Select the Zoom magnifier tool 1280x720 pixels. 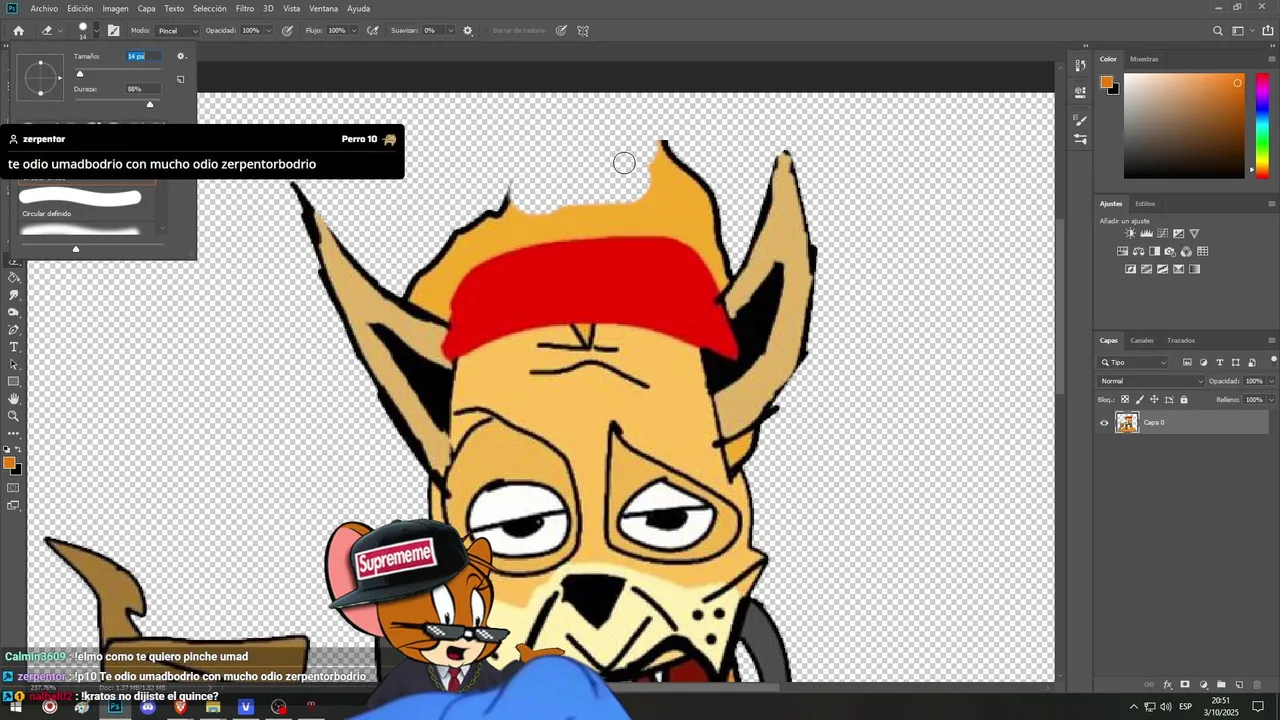14,416
